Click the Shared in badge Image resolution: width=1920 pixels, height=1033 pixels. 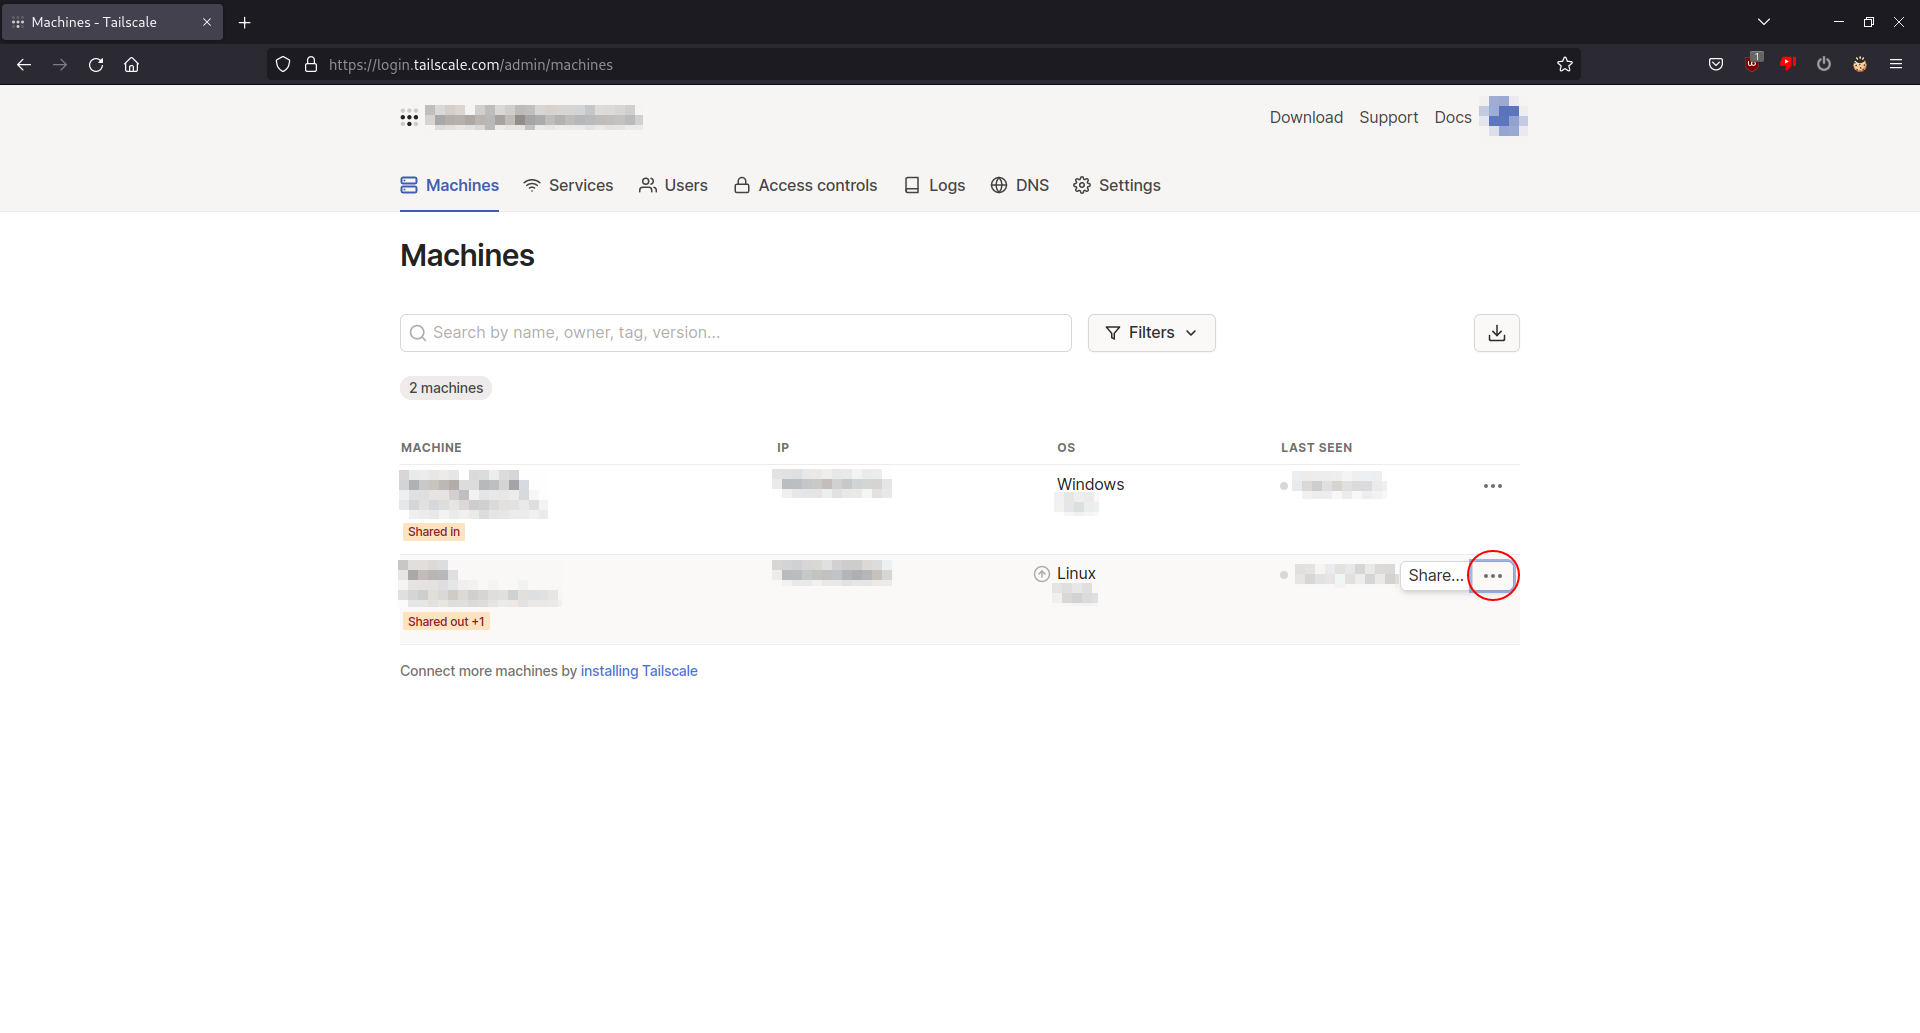pos(434,532)
